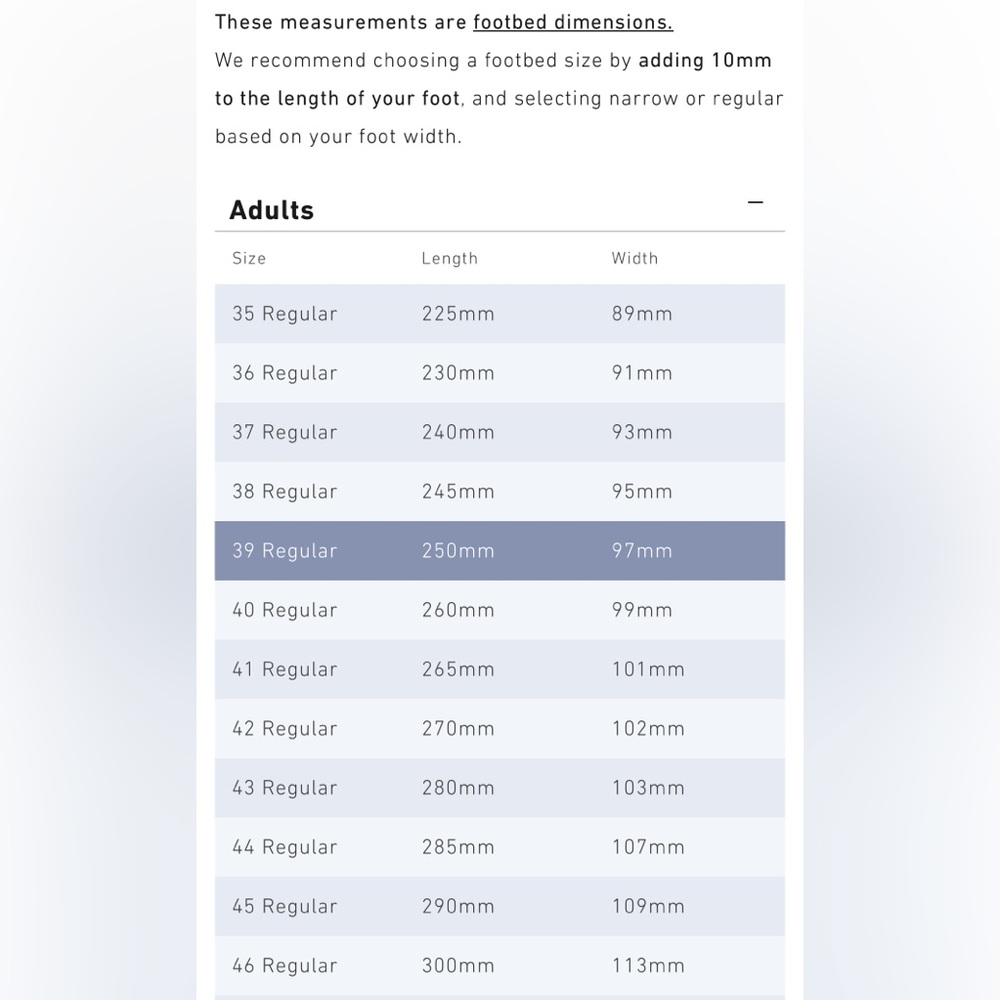The image size is (1000, 1000).
Task: Select the 40 Regular size row
Action: (499, 610)
